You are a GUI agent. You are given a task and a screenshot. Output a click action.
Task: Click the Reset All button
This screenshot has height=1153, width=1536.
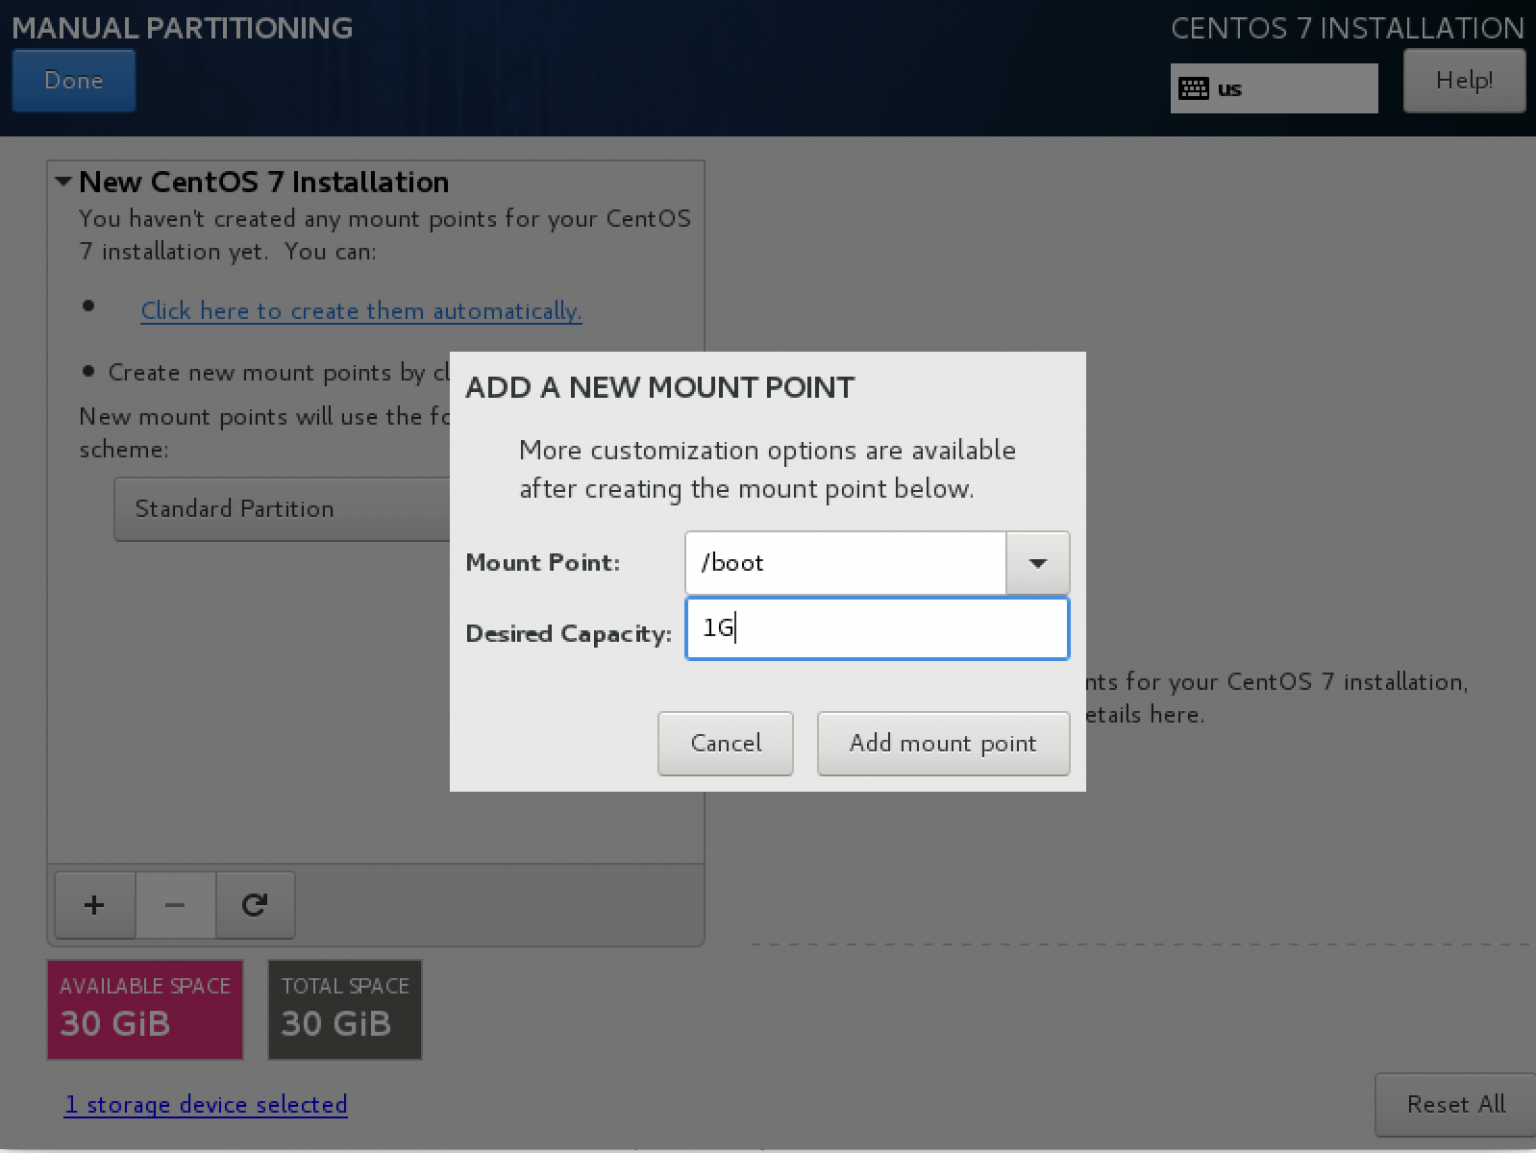point(1455,1104)
